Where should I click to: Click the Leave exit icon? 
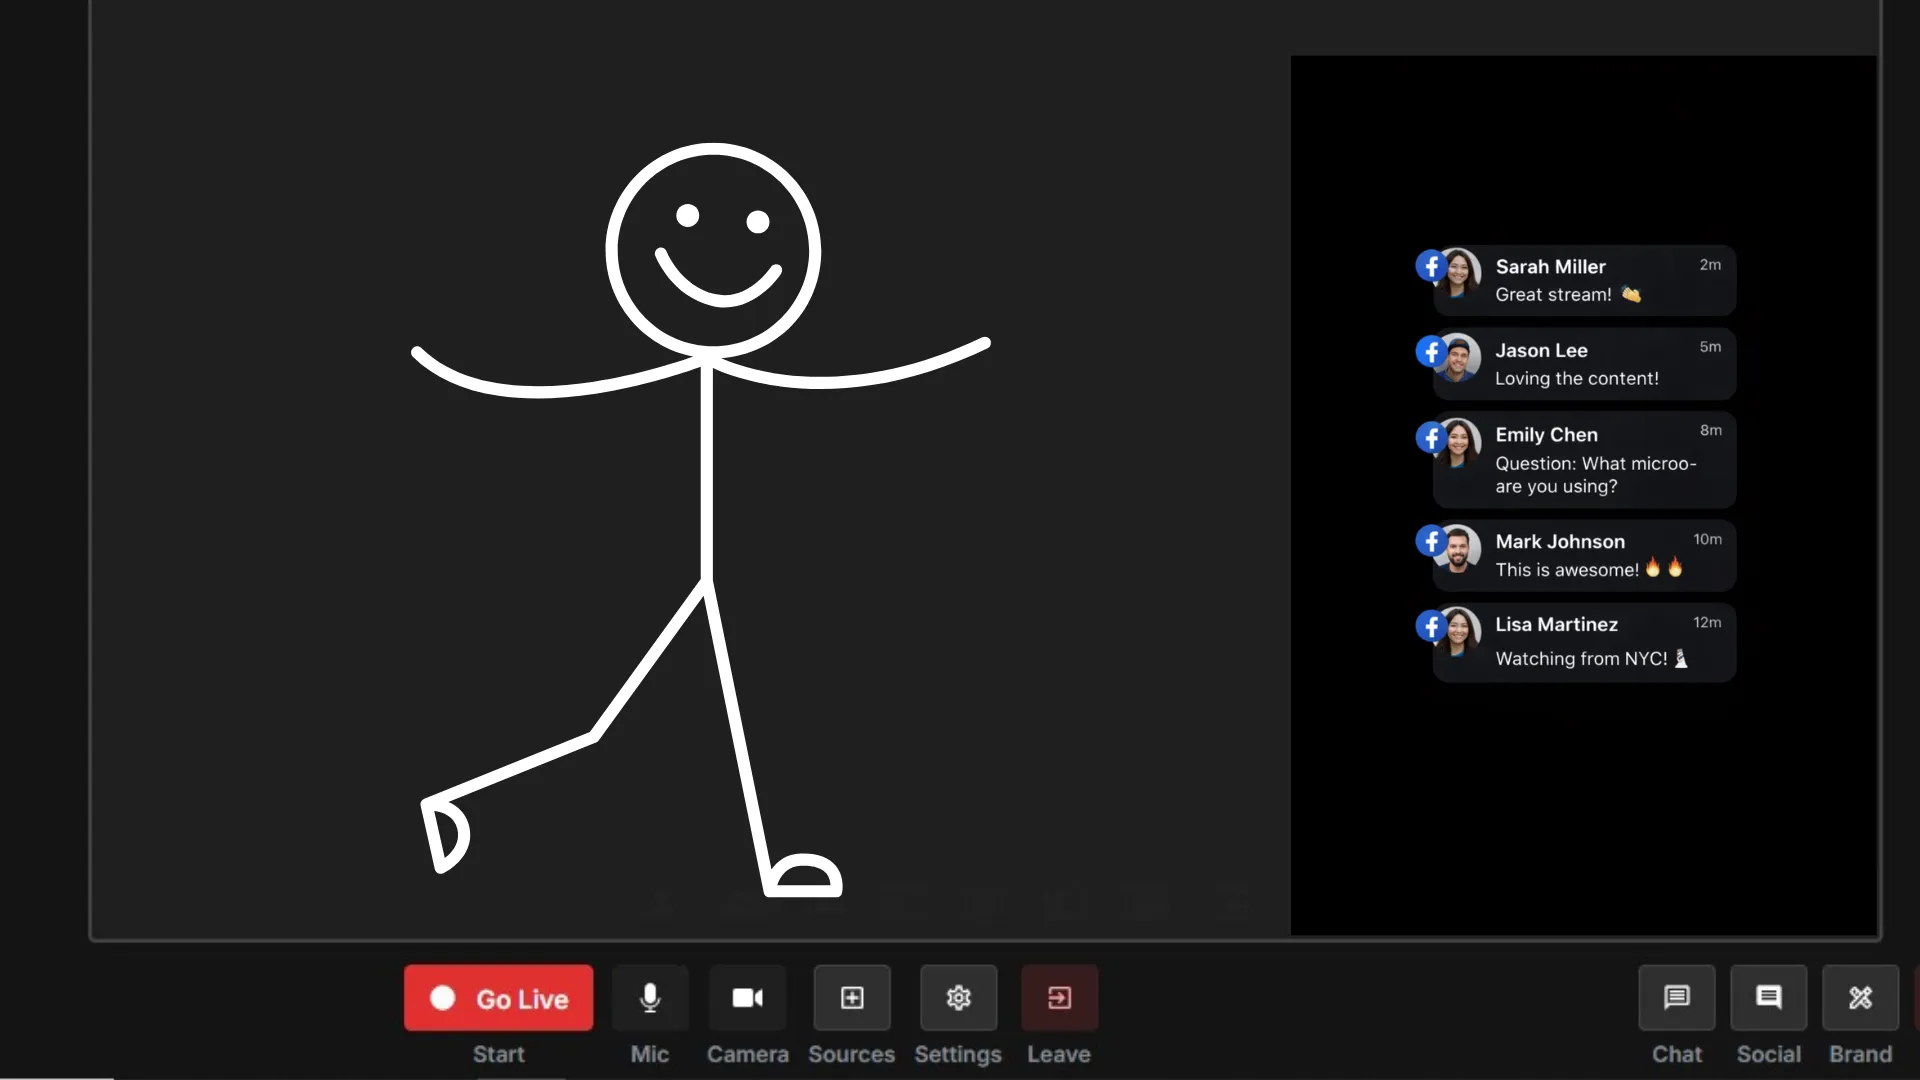point(1059,998)
